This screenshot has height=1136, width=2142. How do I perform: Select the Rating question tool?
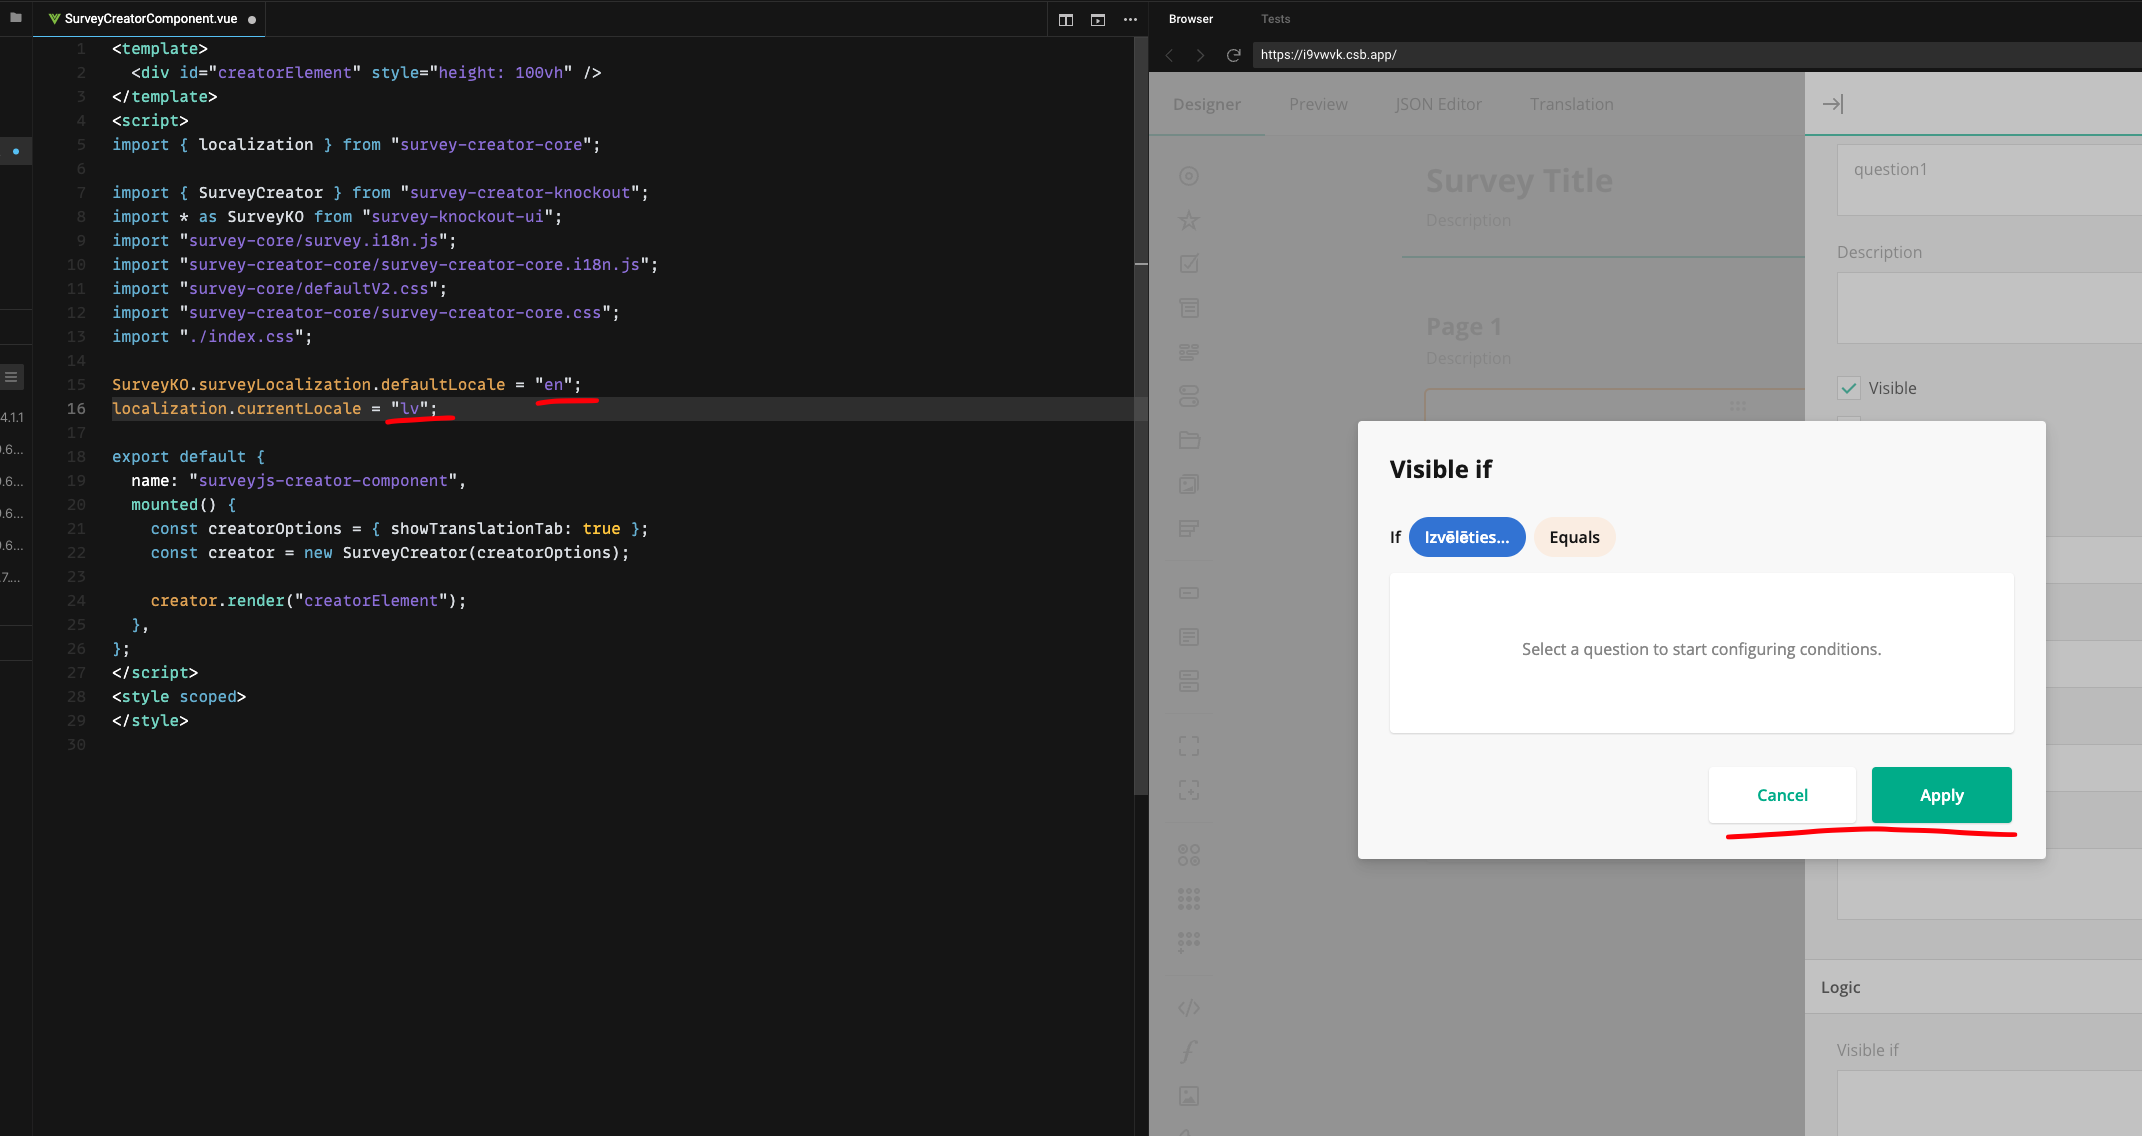point(1188,220)
